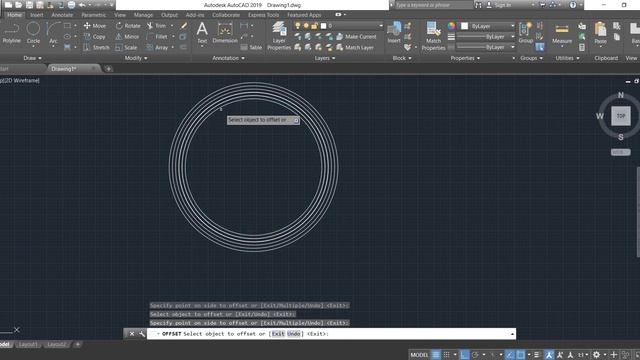Add a new drawing tab with plus button
The image size is (640, 360).
(108, 69)
